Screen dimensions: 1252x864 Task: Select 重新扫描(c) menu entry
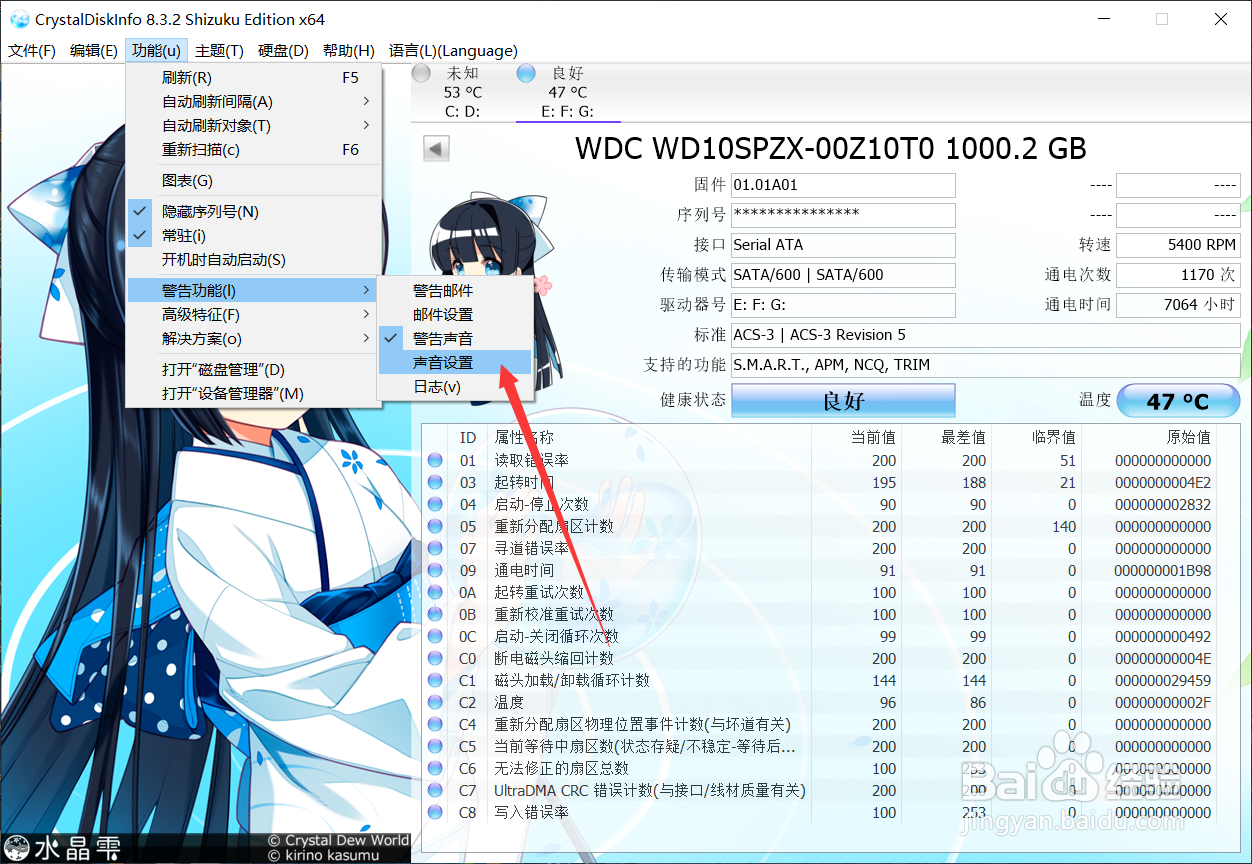tap(253, 150)
